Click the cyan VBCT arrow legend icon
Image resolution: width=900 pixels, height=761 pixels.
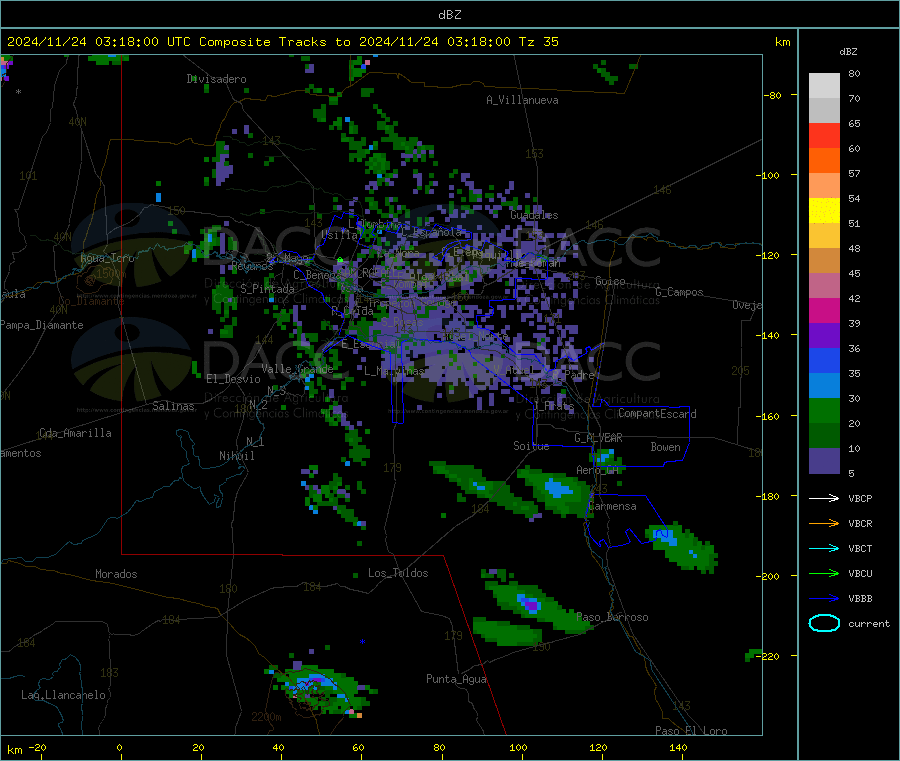[824, 548]
